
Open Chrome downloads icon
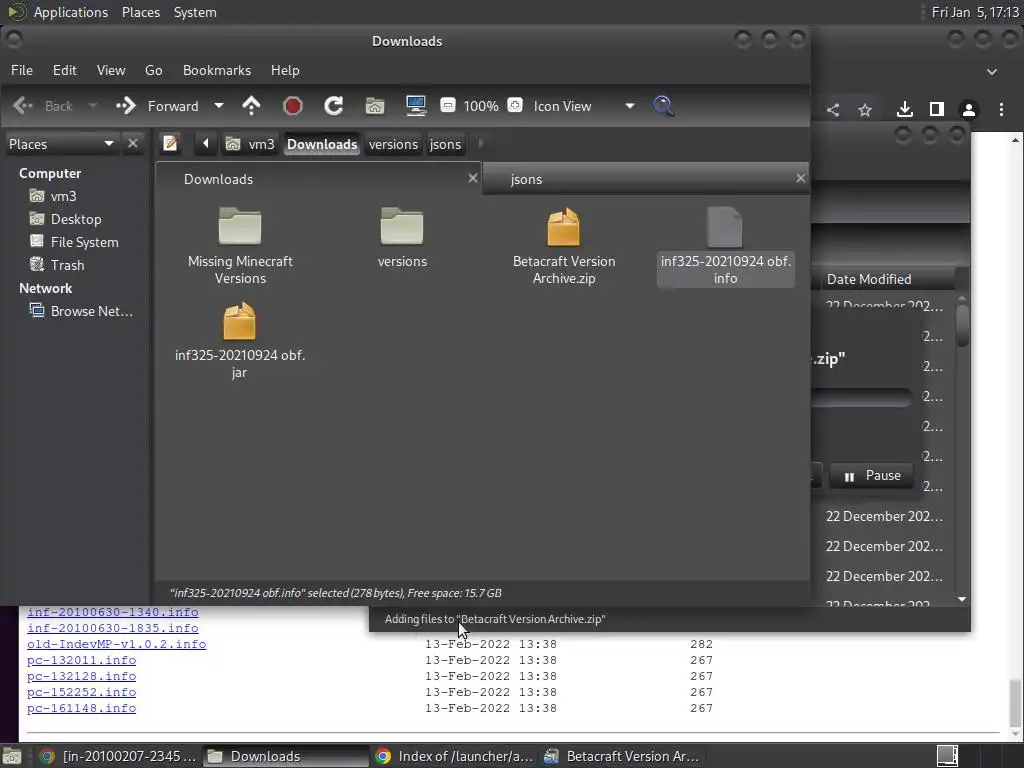(x=904, y=110)
